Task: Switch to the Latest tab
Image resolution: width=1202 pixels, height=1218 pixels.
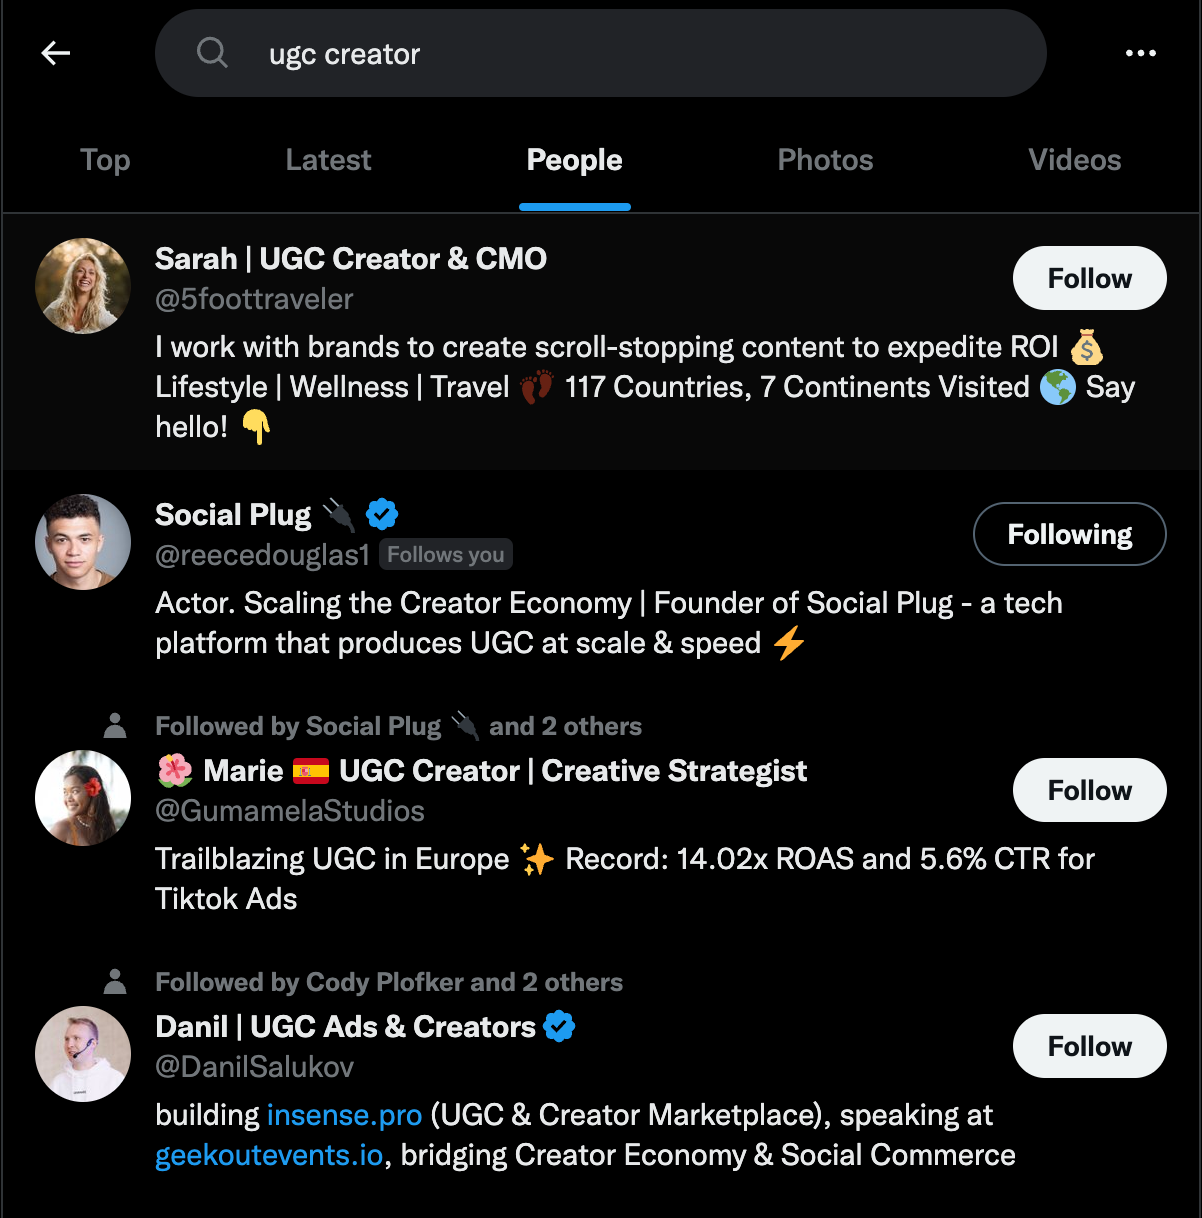Action: click(x=328, y=160)
